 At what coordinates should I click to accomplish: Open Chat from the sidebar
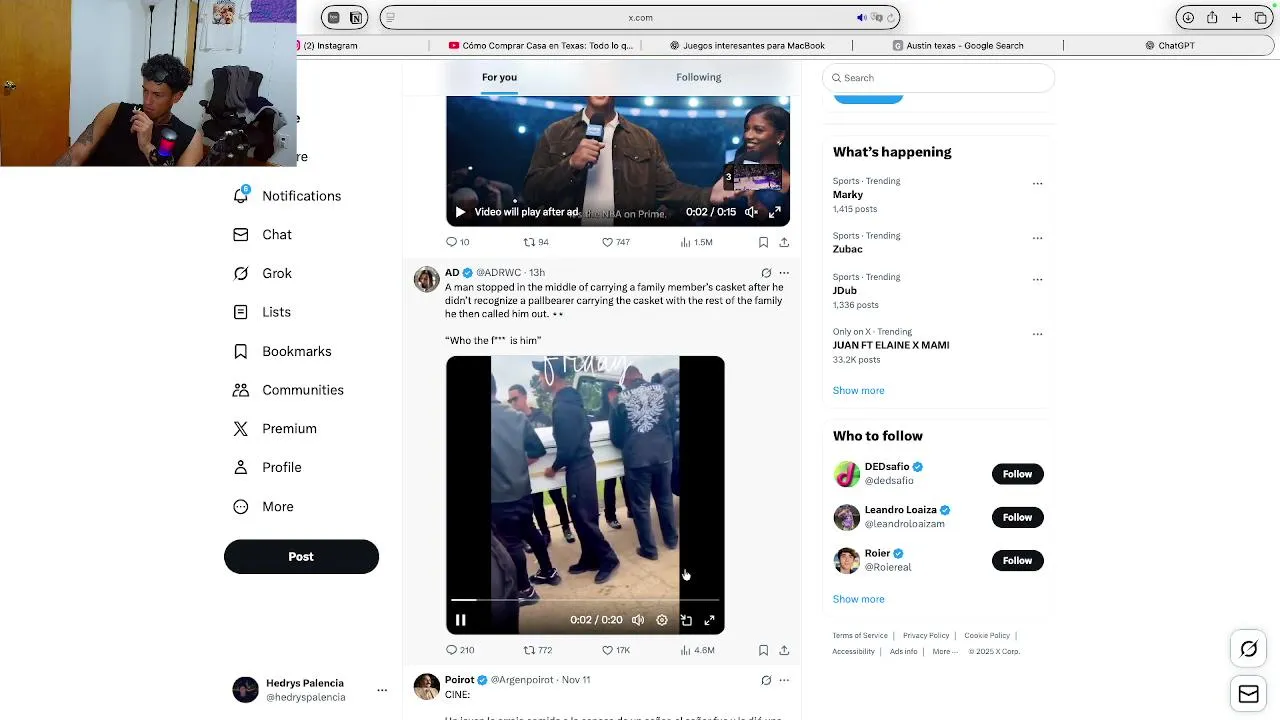pyautogui.click(x=262, y=235)
